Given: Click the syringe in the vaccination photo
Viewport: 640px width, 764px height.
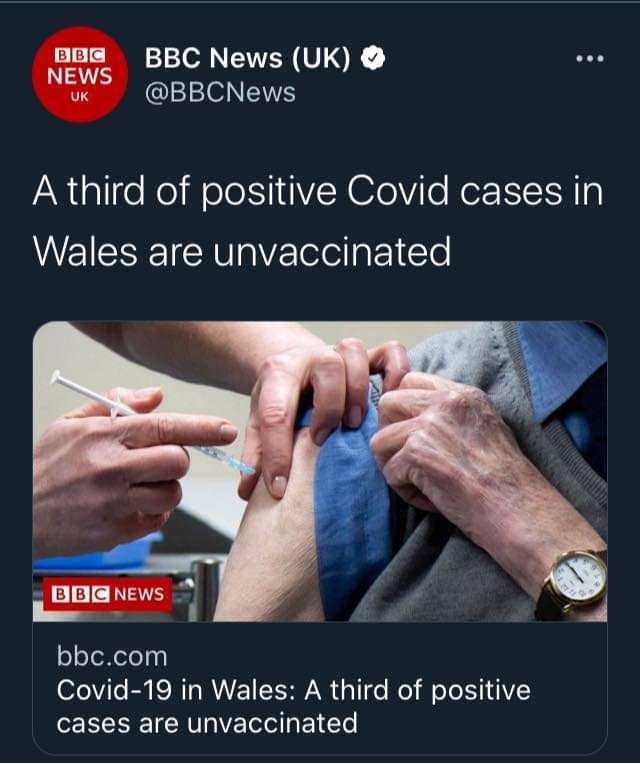Looking at the screenshot, I should 153,423.
